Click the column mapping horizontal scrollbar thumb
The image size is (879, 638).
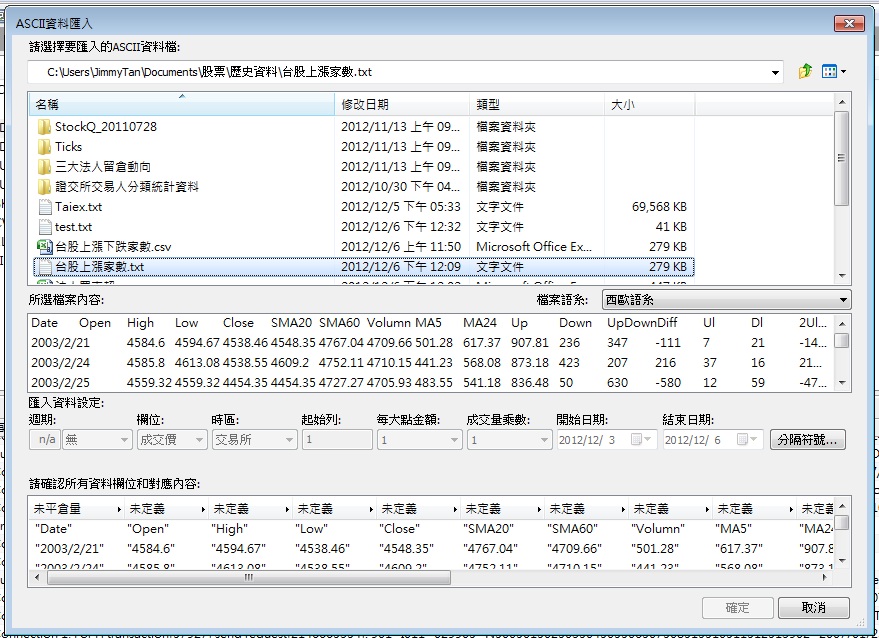click(249, 577)
